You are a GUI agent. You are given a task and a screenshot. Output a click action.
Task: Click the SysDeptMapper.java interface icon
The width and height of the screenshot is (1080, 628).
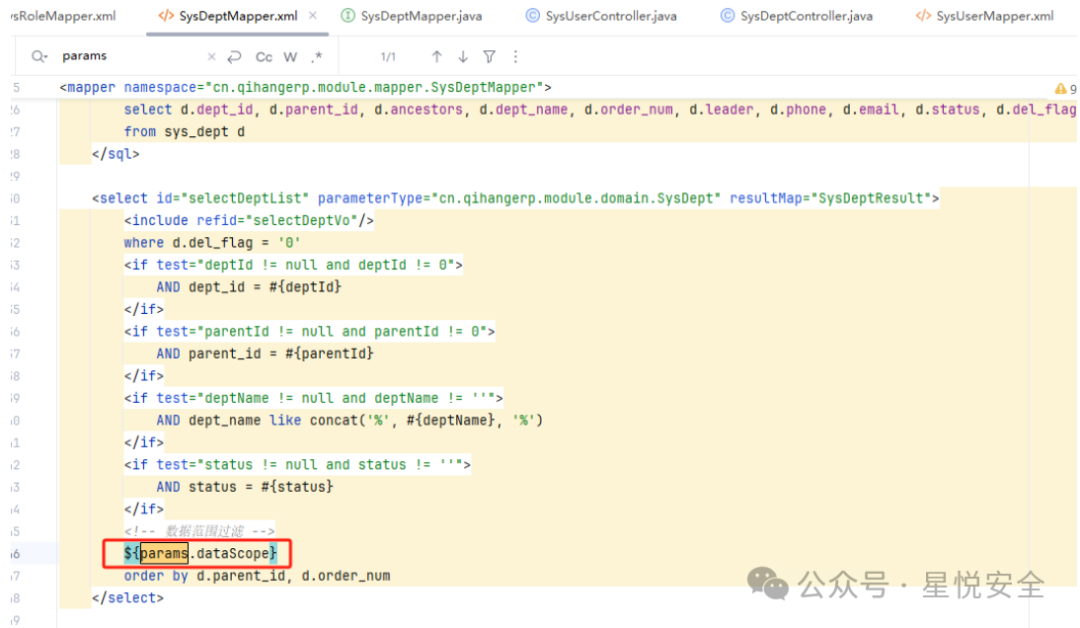[x=349, y=15]
